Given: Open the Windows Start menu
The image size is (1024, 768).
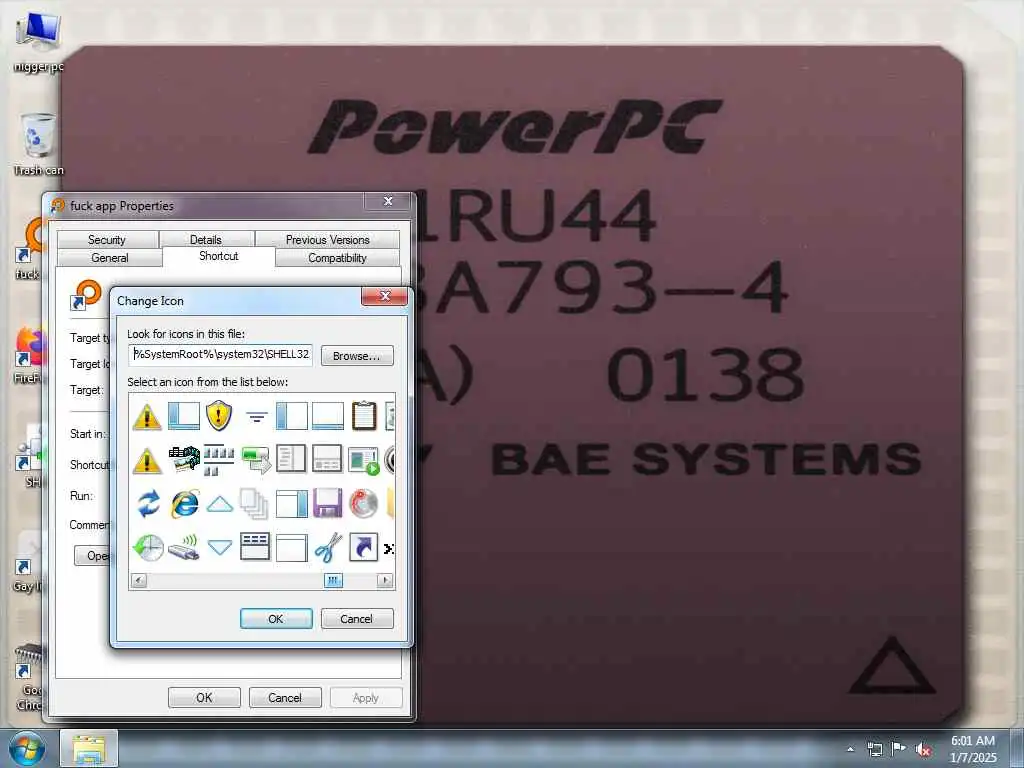Looking at the screenshot, I should point(27,748).
